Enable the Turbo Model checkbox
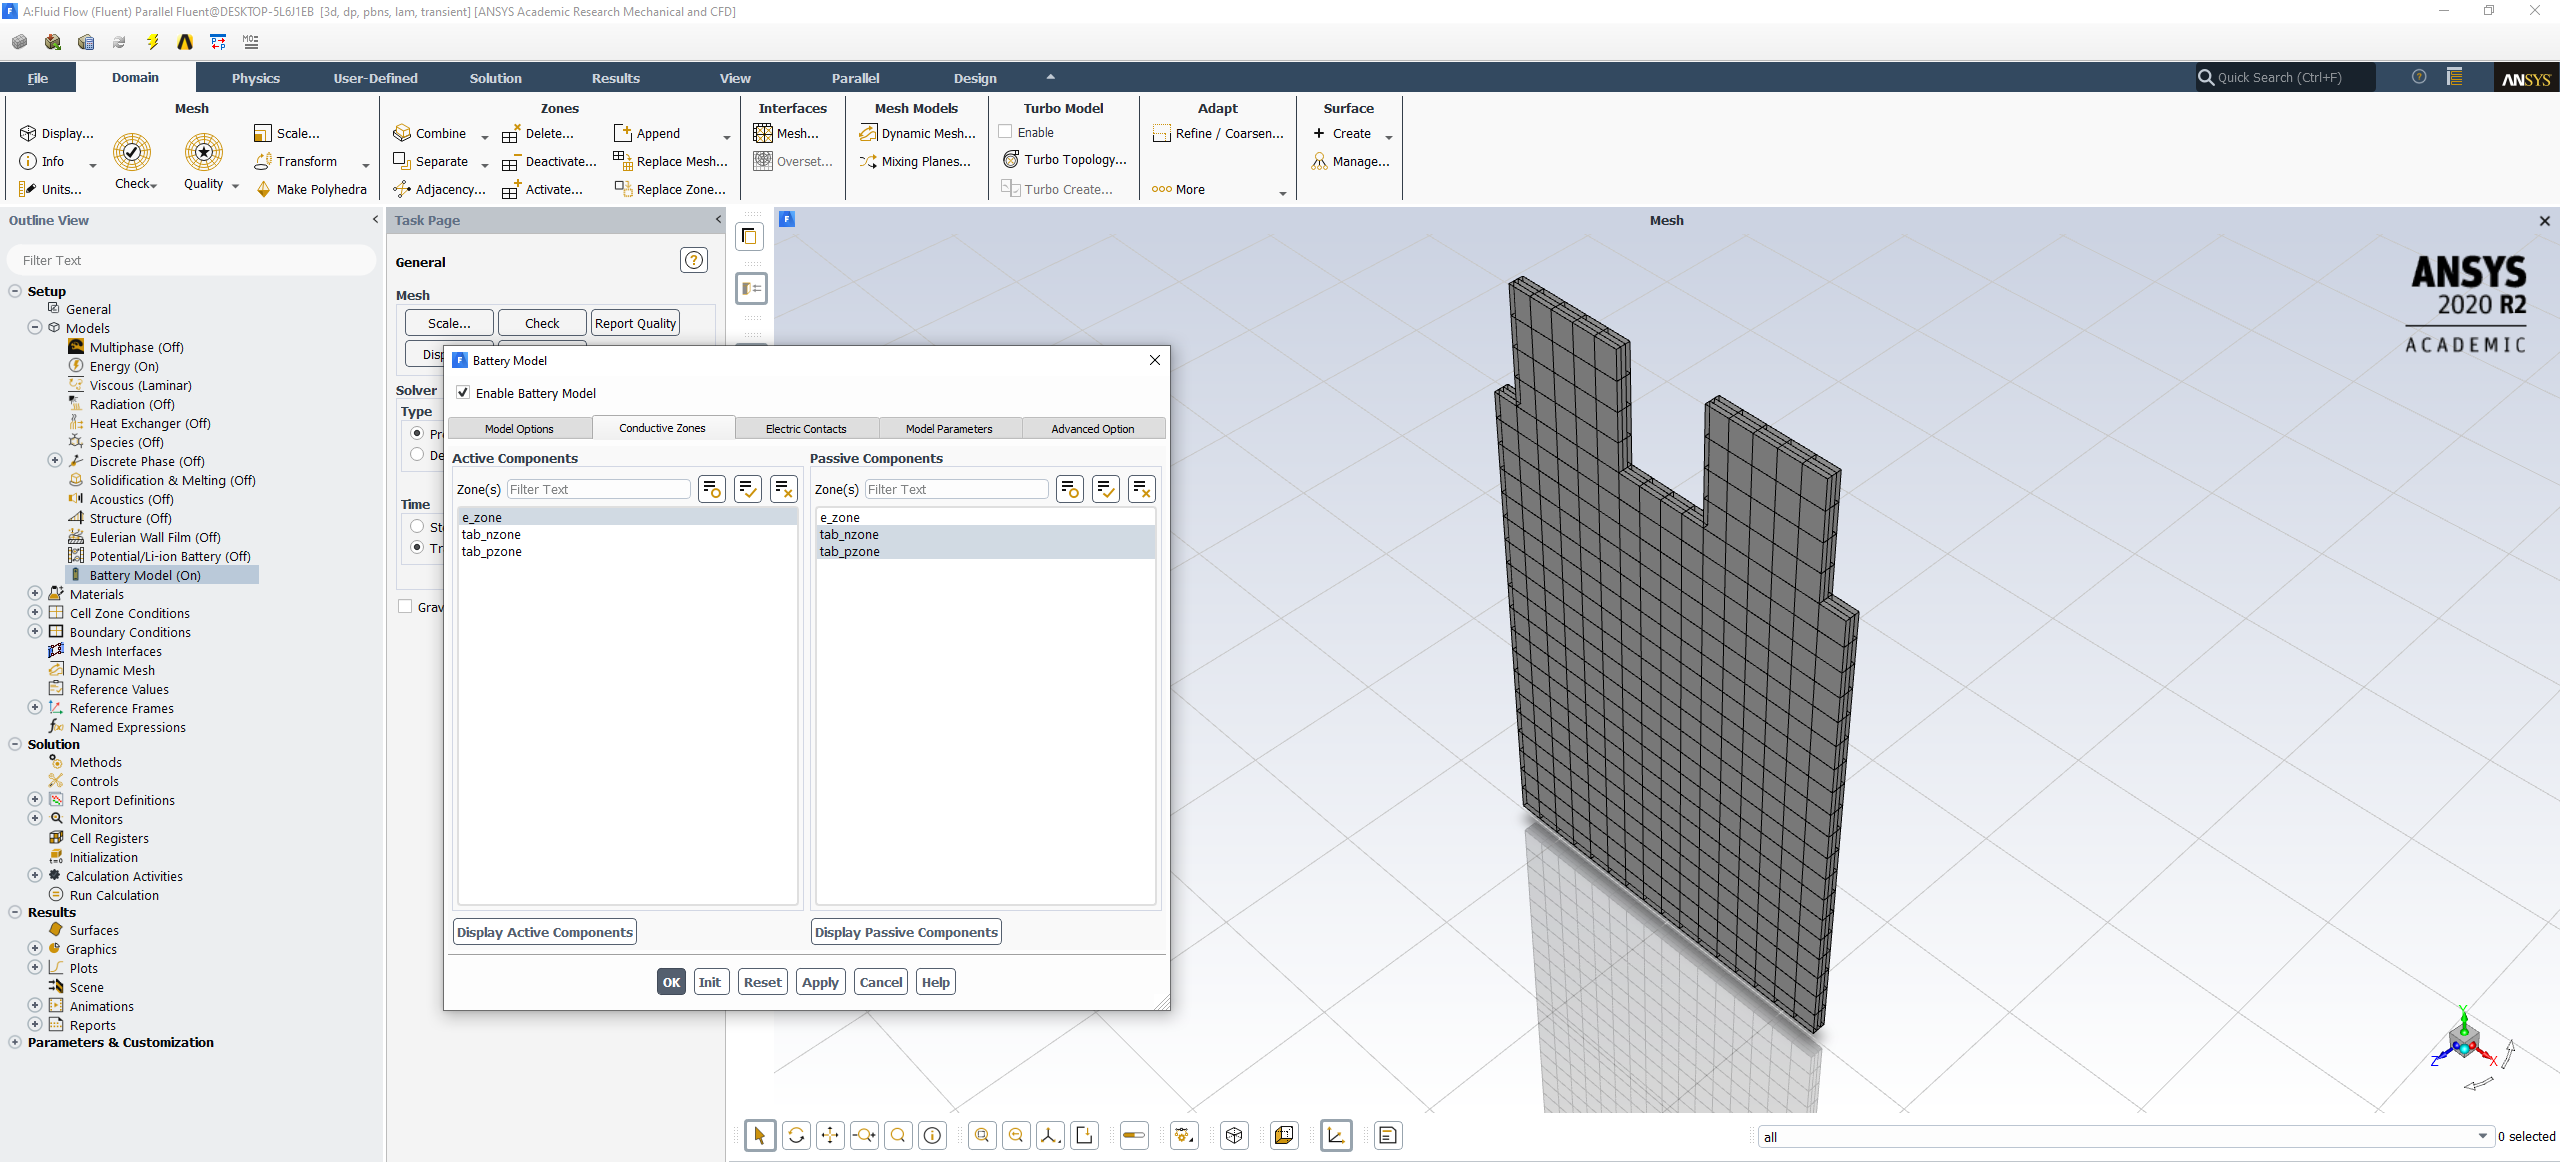 pos(1006,132)
